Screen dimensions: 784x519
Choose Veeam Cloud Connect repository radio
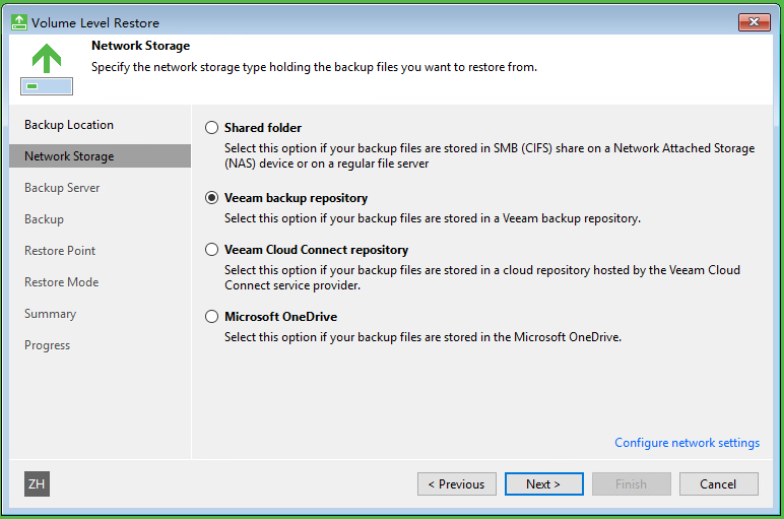coord(212,250)
